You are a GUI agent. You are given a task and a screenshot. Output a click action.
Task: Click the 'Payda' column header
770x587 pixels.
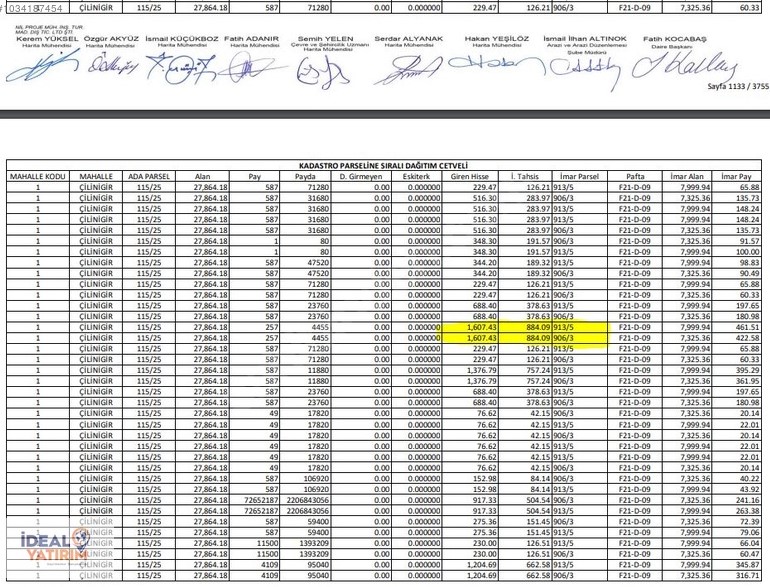(x=305, y=176)
